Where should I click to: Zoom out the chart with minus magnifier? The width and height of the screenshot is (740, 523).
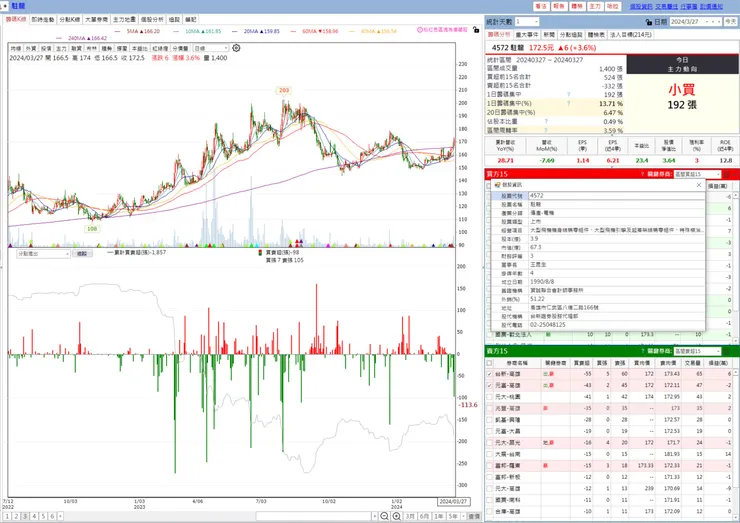385,516
